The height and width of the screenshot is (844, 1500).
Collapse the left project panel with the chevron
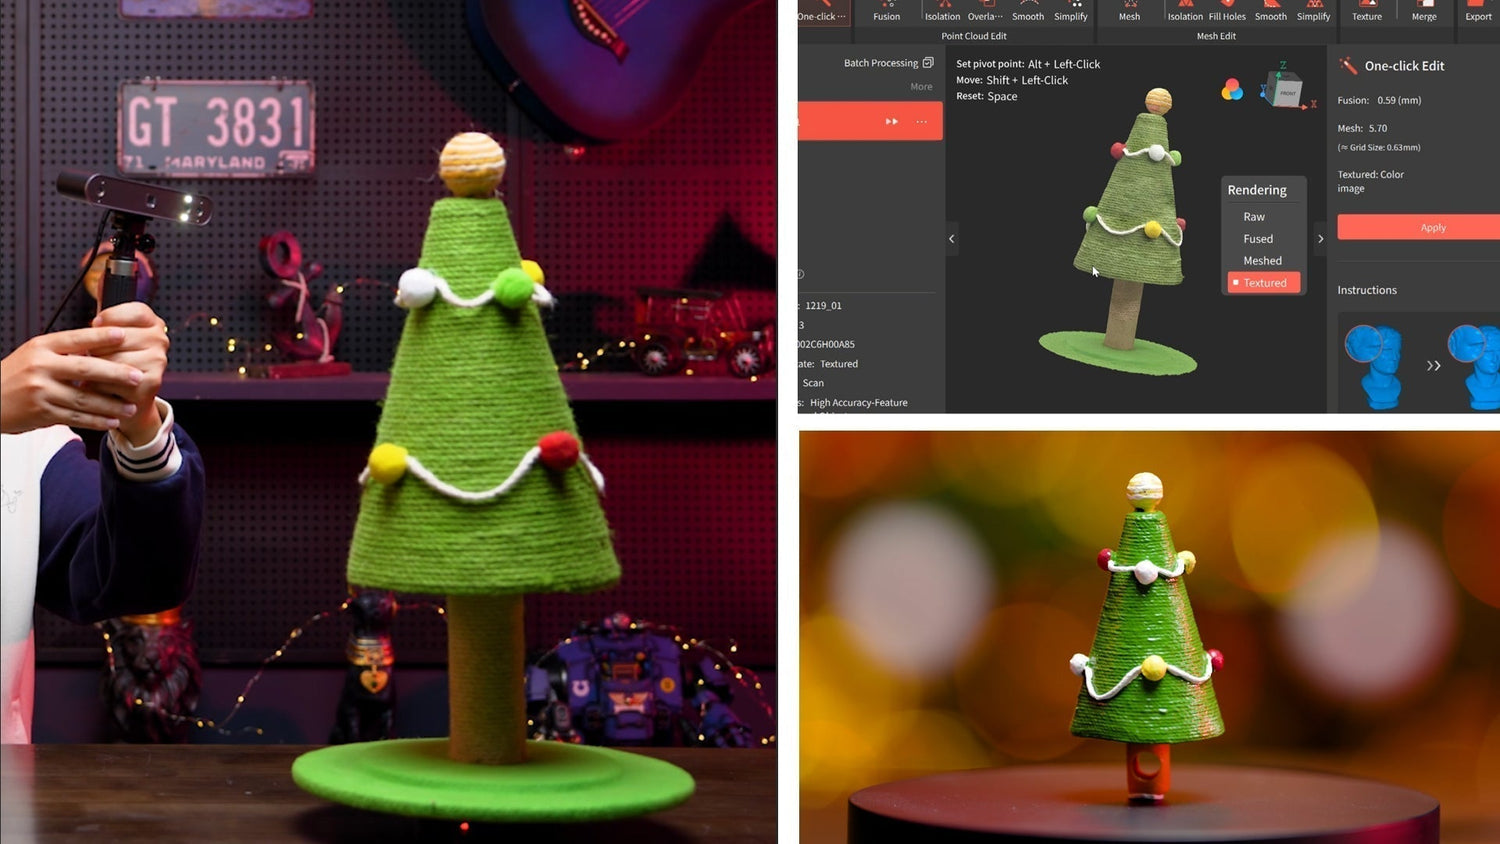951,239
